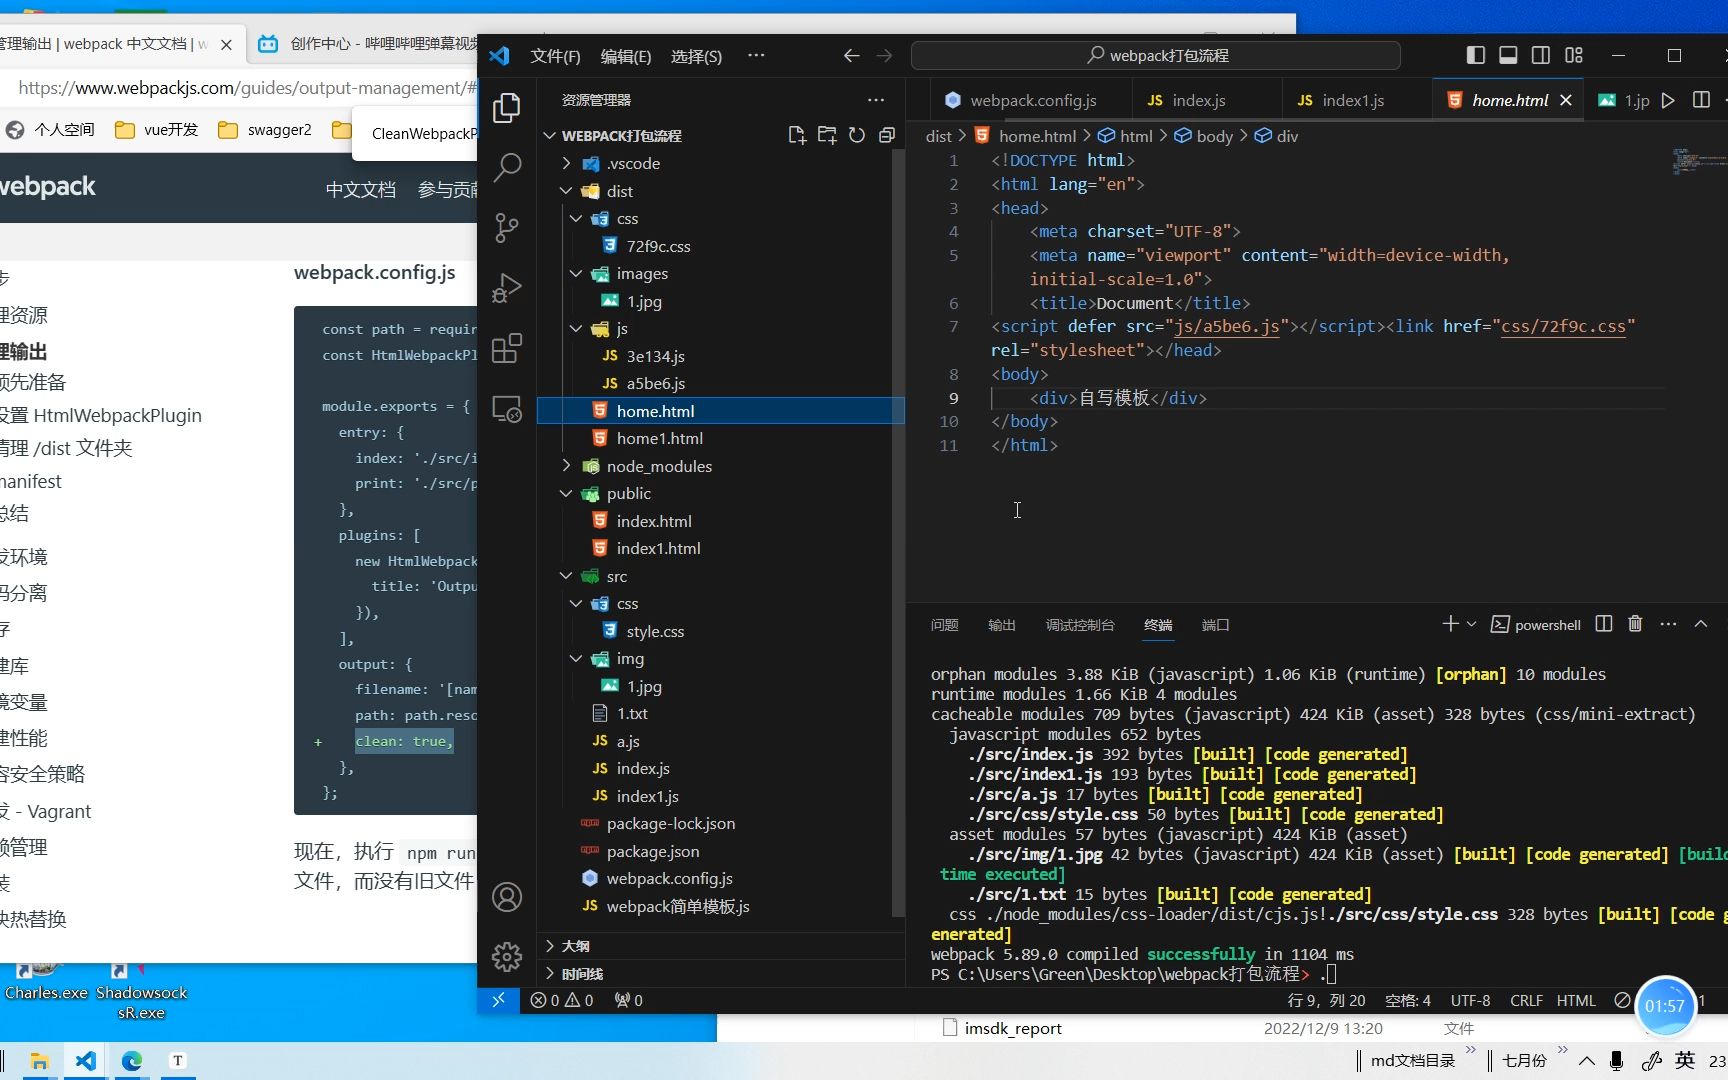Maximize terminal panel with up chevron
1728x1080 pixels.
1701,624
